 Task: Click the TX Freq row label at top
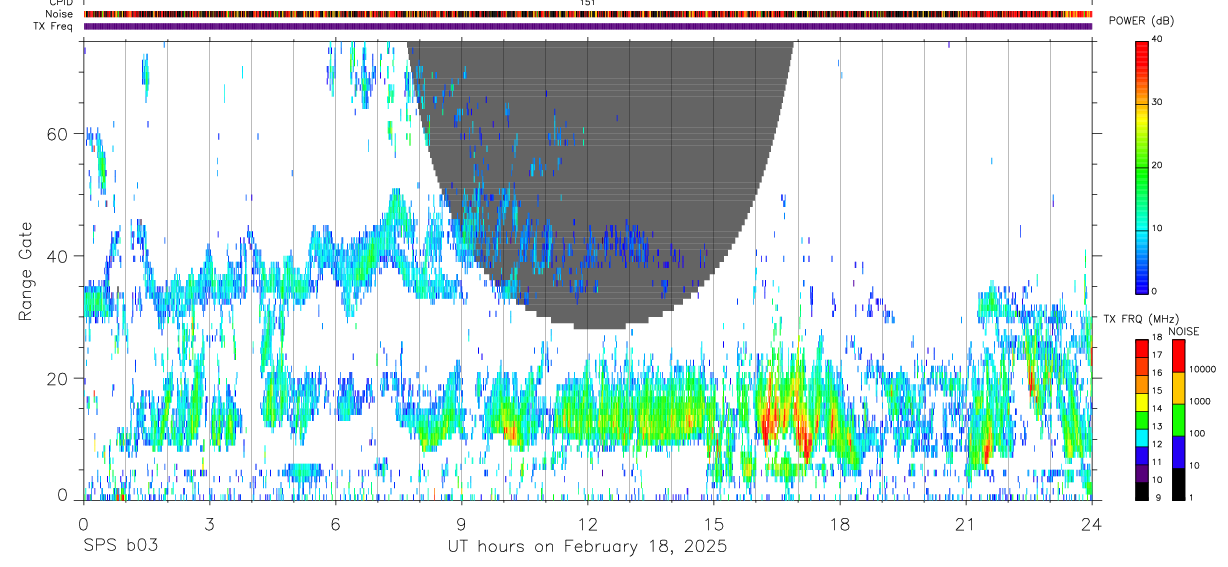coord(52,26)
